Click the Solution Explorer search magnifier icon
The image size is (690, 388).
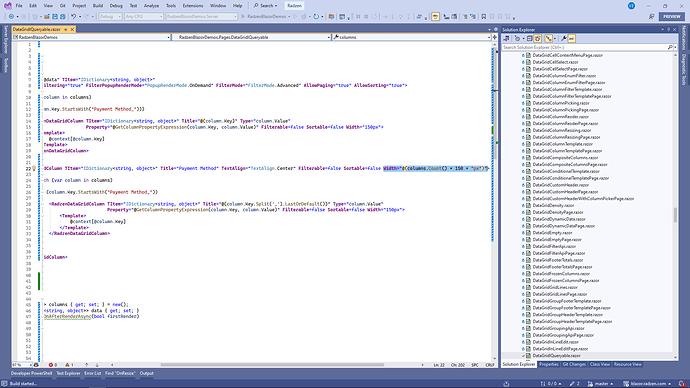[x=670, y=47]
